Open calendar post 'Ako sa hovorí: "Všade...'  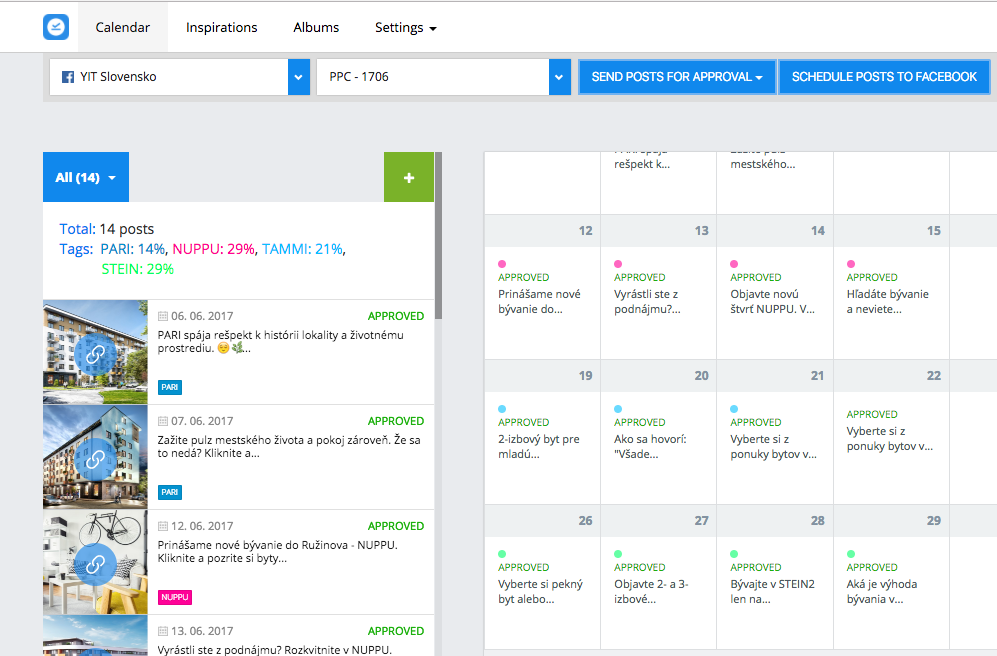click(x=650, y=447)
